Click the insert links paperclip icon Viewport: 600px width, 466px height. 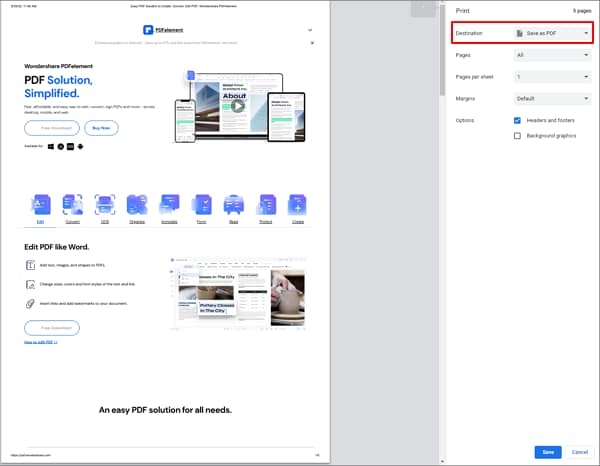(x=30, y=304)
